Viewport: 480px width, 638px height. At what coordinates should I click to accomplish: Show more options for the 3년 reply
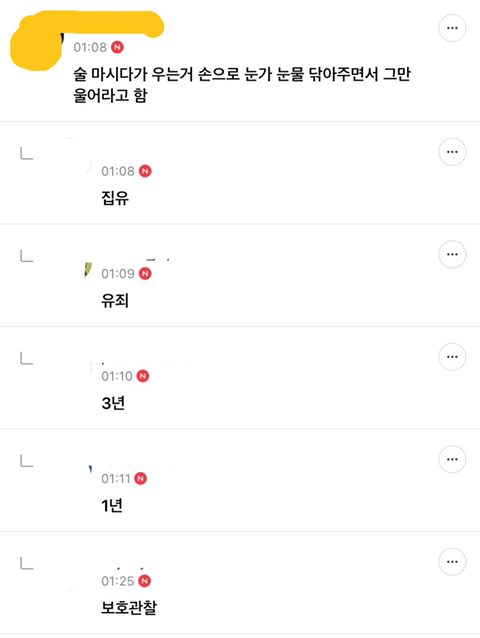[452, 357]
